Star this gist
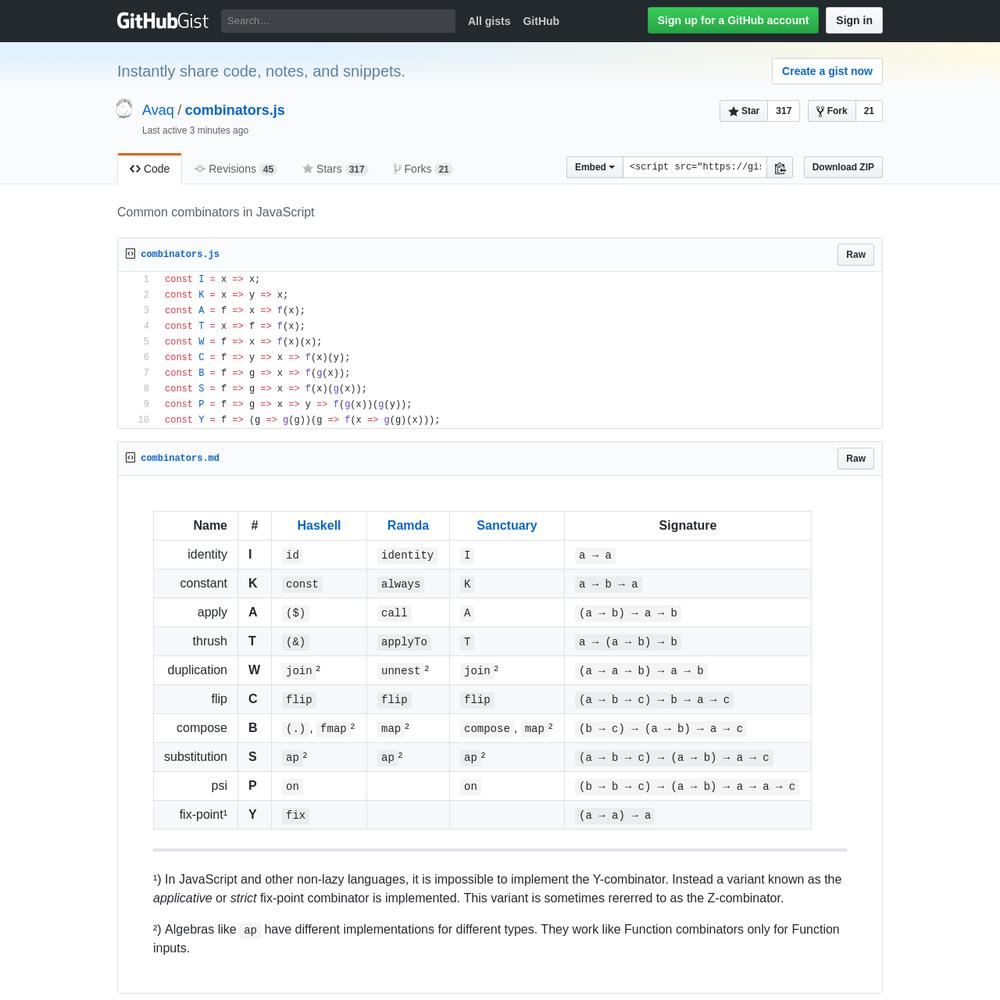This screenshot has height=1000, width=1000. [744, 111]
